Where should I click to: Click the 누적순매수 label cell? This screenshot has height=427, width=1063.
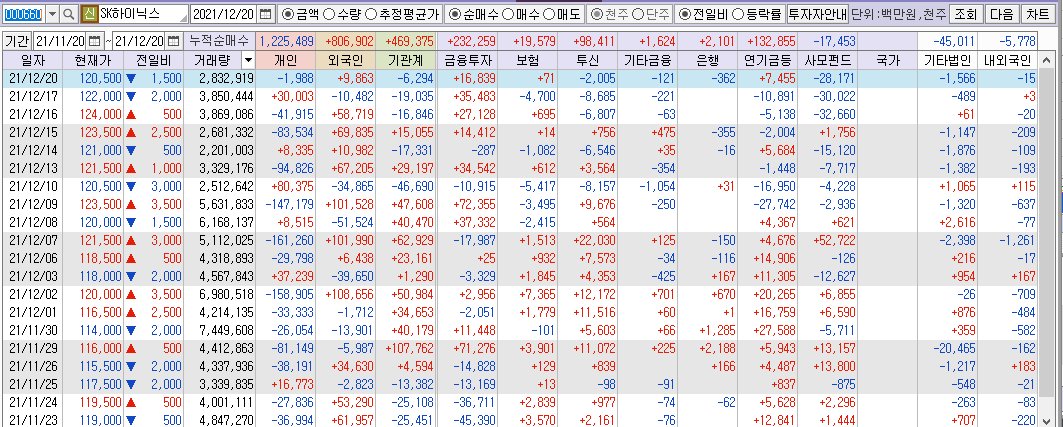pos(220,41)
